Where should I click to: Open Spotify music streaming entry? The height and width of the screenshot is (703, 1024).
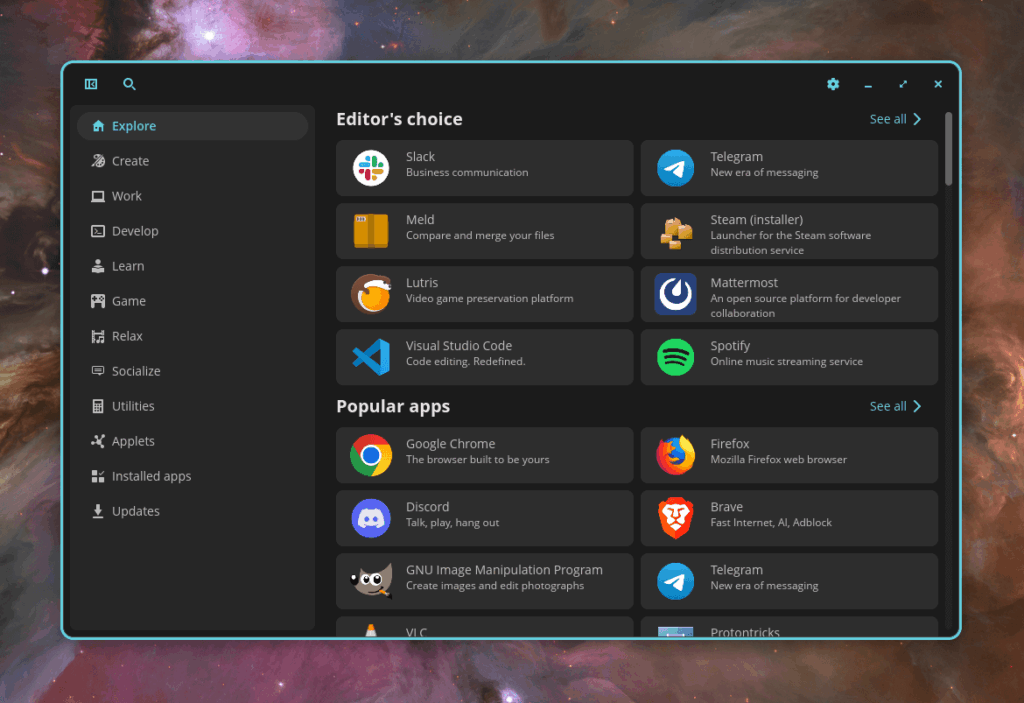pos(789,357)
